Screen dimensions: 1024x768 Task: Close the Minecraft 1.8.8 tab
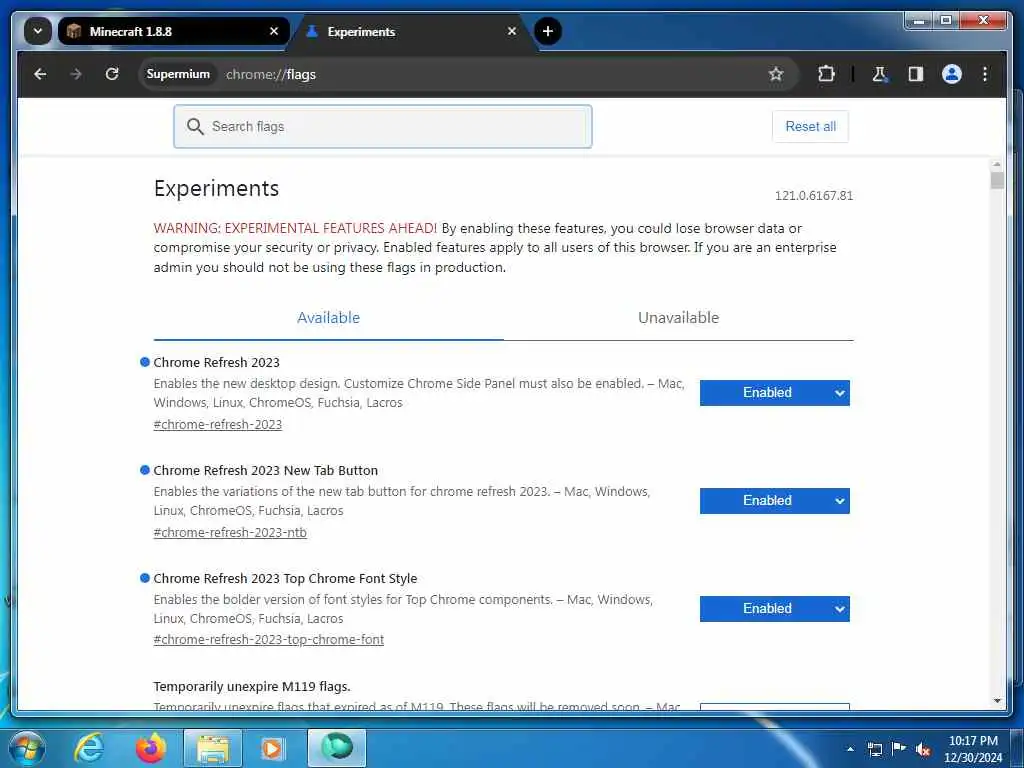[274, 31]
